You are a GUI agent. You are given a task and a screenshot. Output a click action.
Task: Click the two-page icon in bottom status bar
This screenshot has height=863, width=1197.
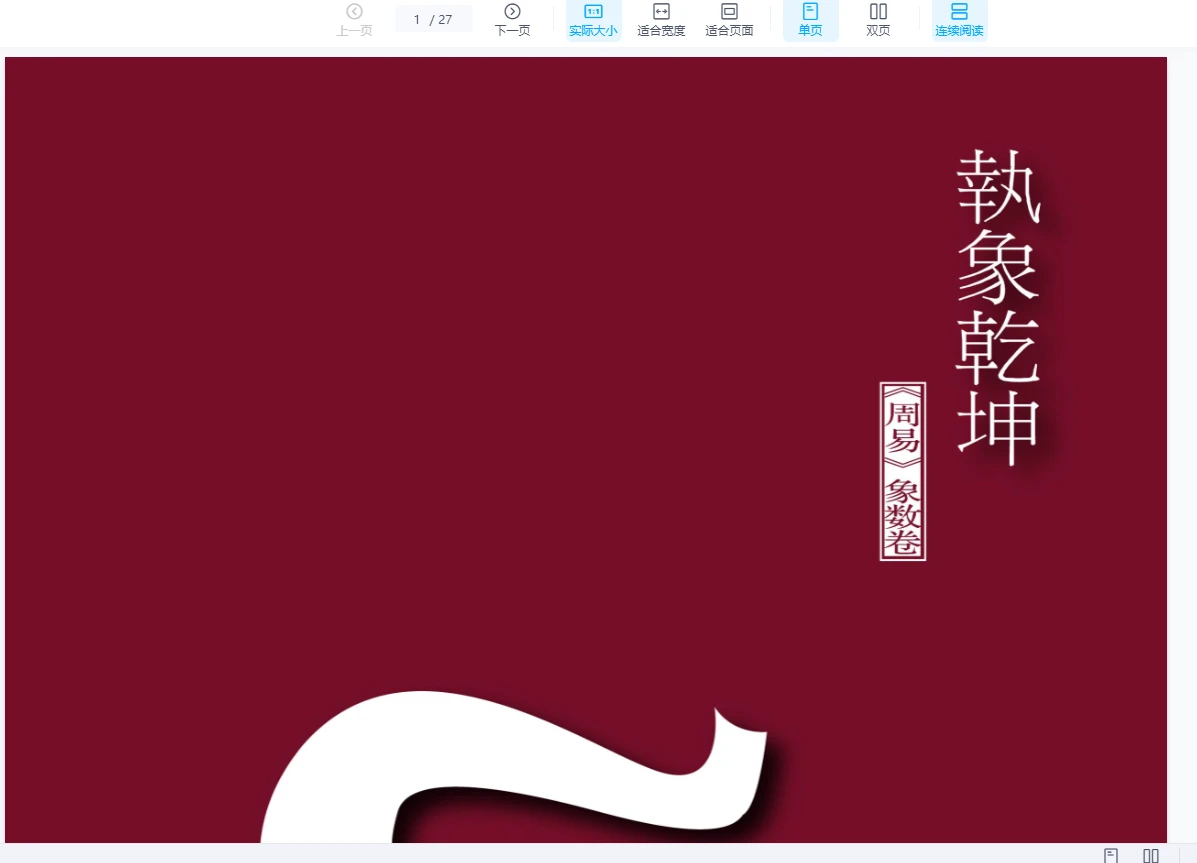click(1151, 855)
